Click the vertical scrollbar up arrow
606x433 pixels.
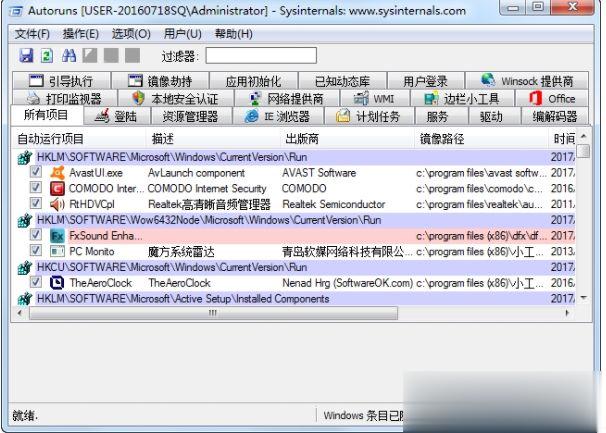pos(583,136)
